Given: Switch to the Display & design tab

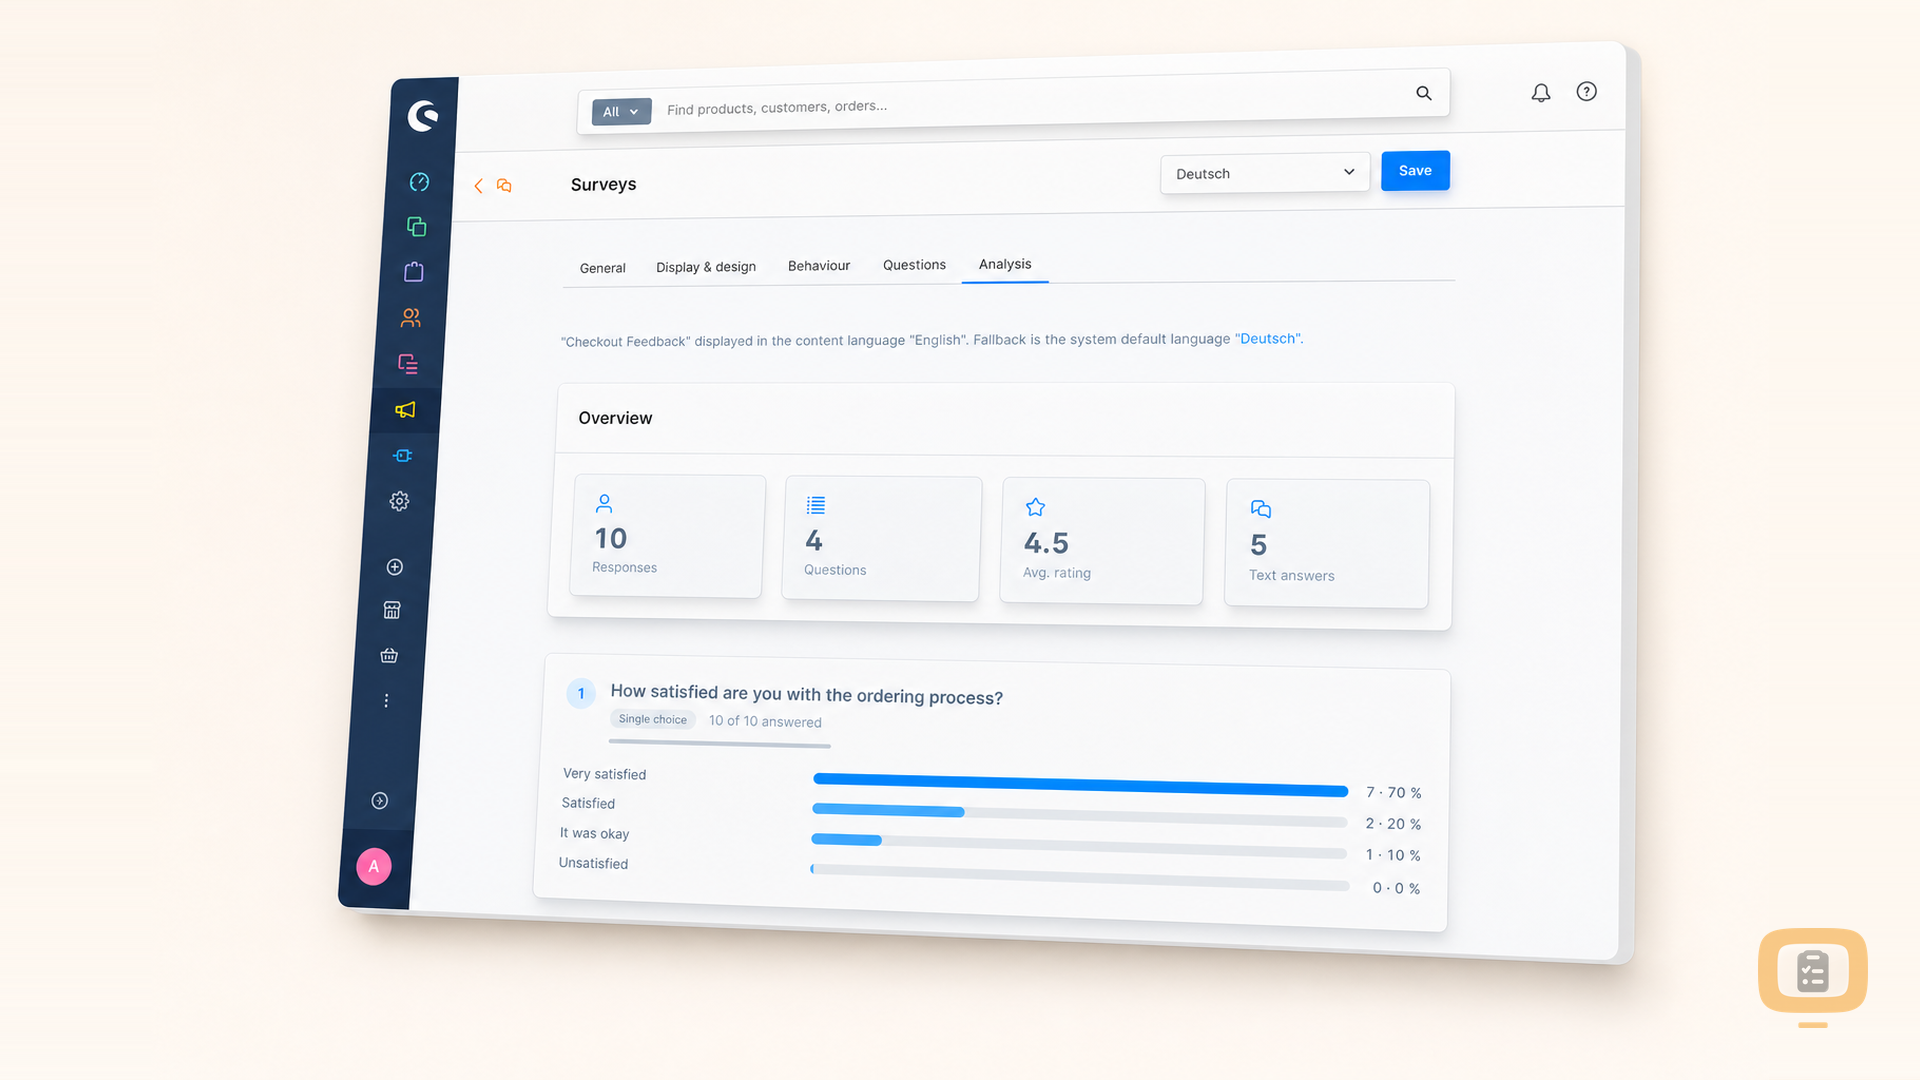Looking at the screenshot, I should [x=706, y=267].
